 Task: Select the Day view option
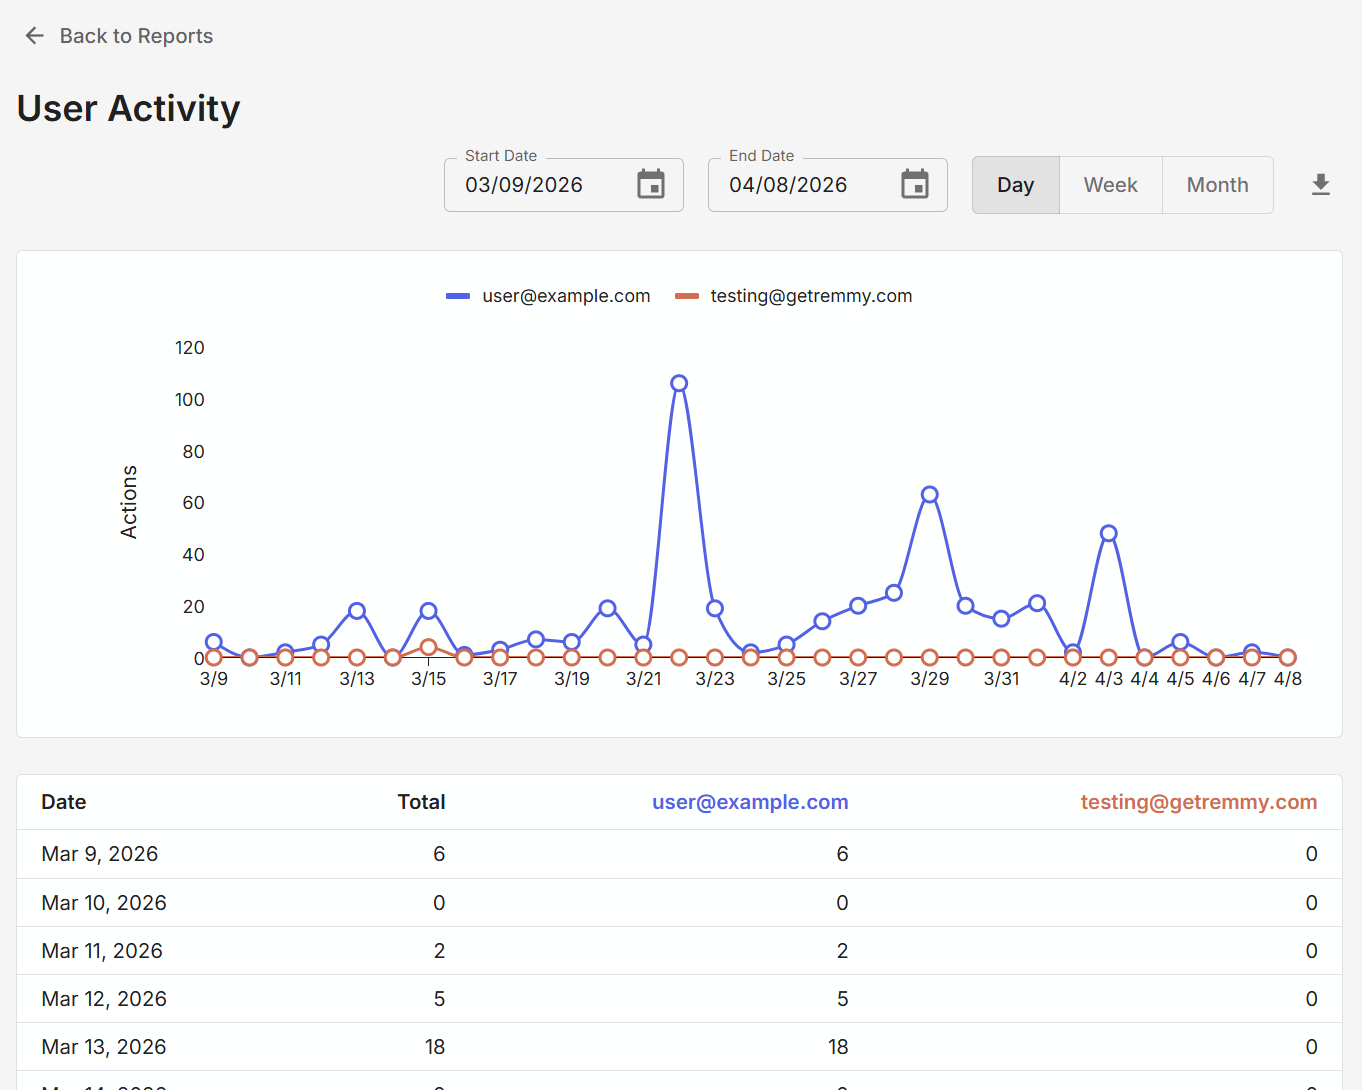click(x=1015, y=184)
